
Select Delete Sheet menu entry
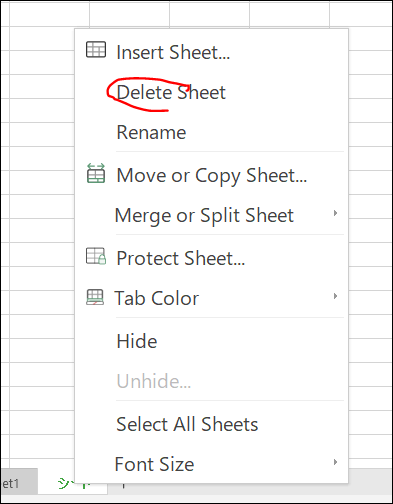tap(212, 92)
